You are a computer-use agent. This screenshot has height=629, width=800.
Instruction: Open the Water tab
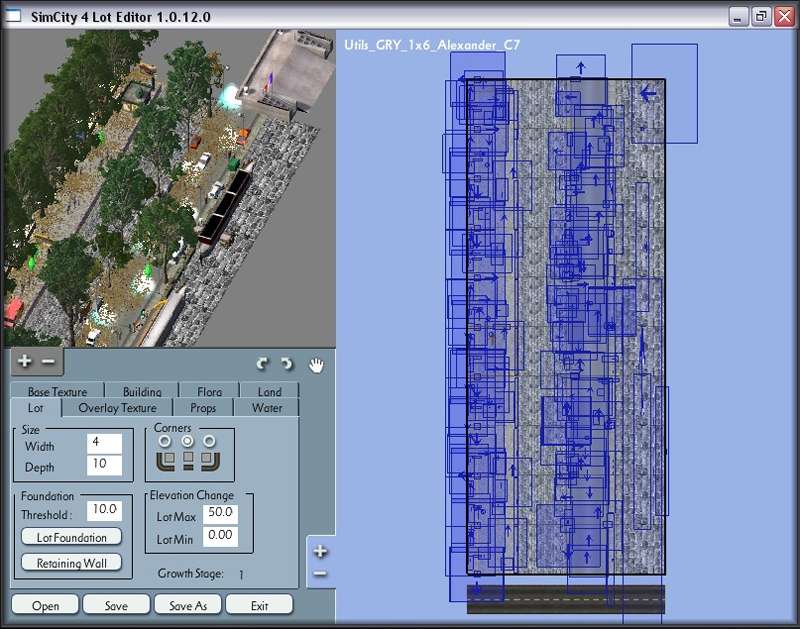coord(267,408)
